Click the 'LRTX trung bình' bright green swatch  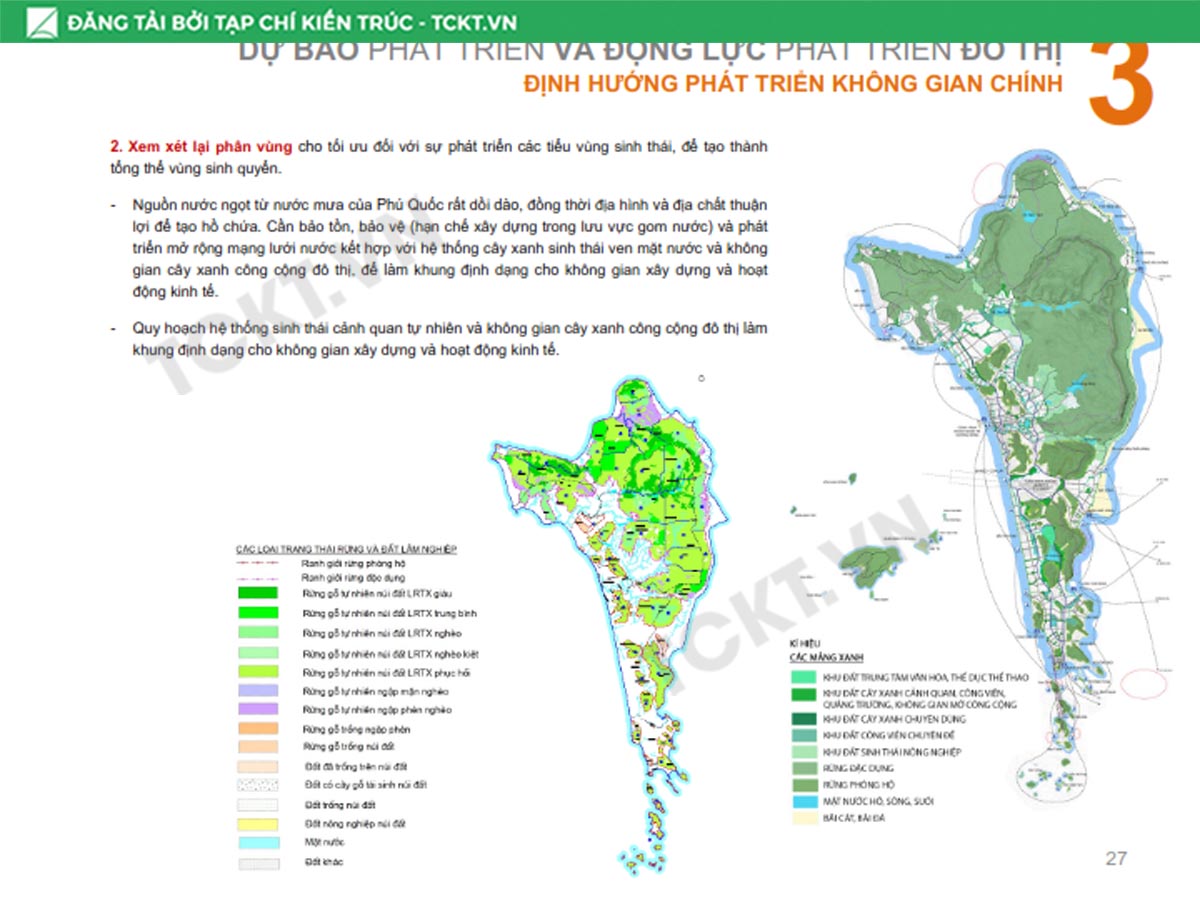(x=258, y=613)
